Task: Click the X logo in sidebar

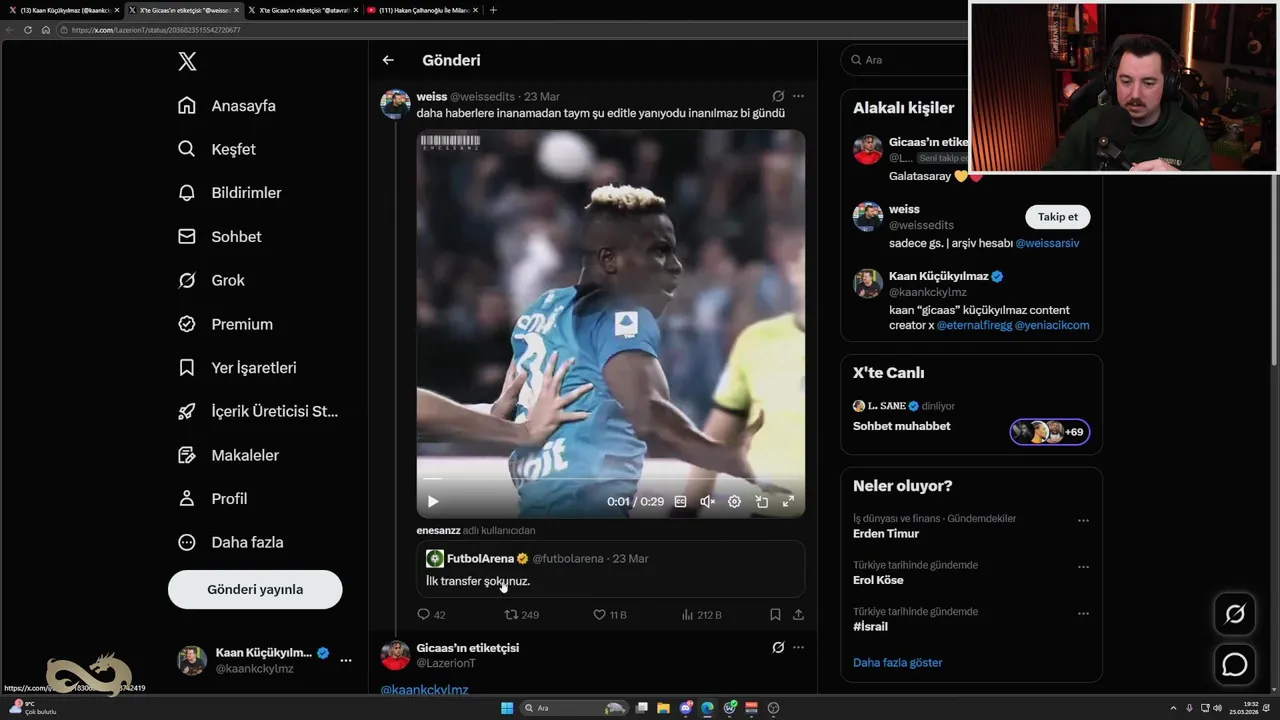Action: point(187,61)
